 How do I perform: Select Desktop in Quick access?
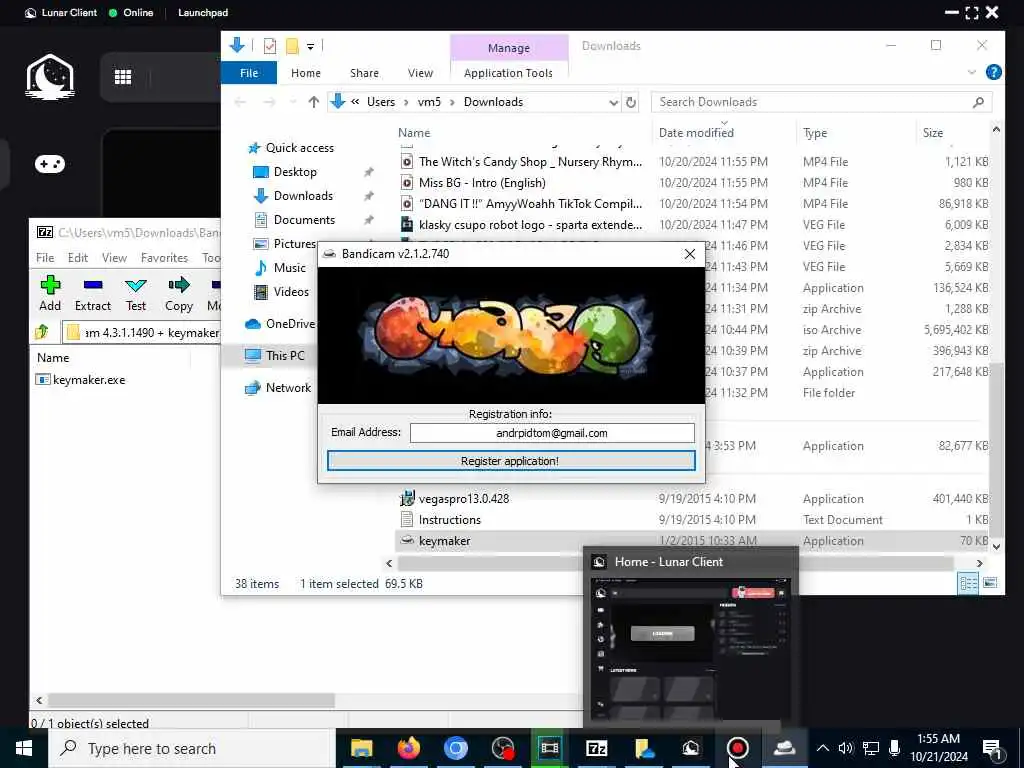pyautogui.click(x=295, y=172)
